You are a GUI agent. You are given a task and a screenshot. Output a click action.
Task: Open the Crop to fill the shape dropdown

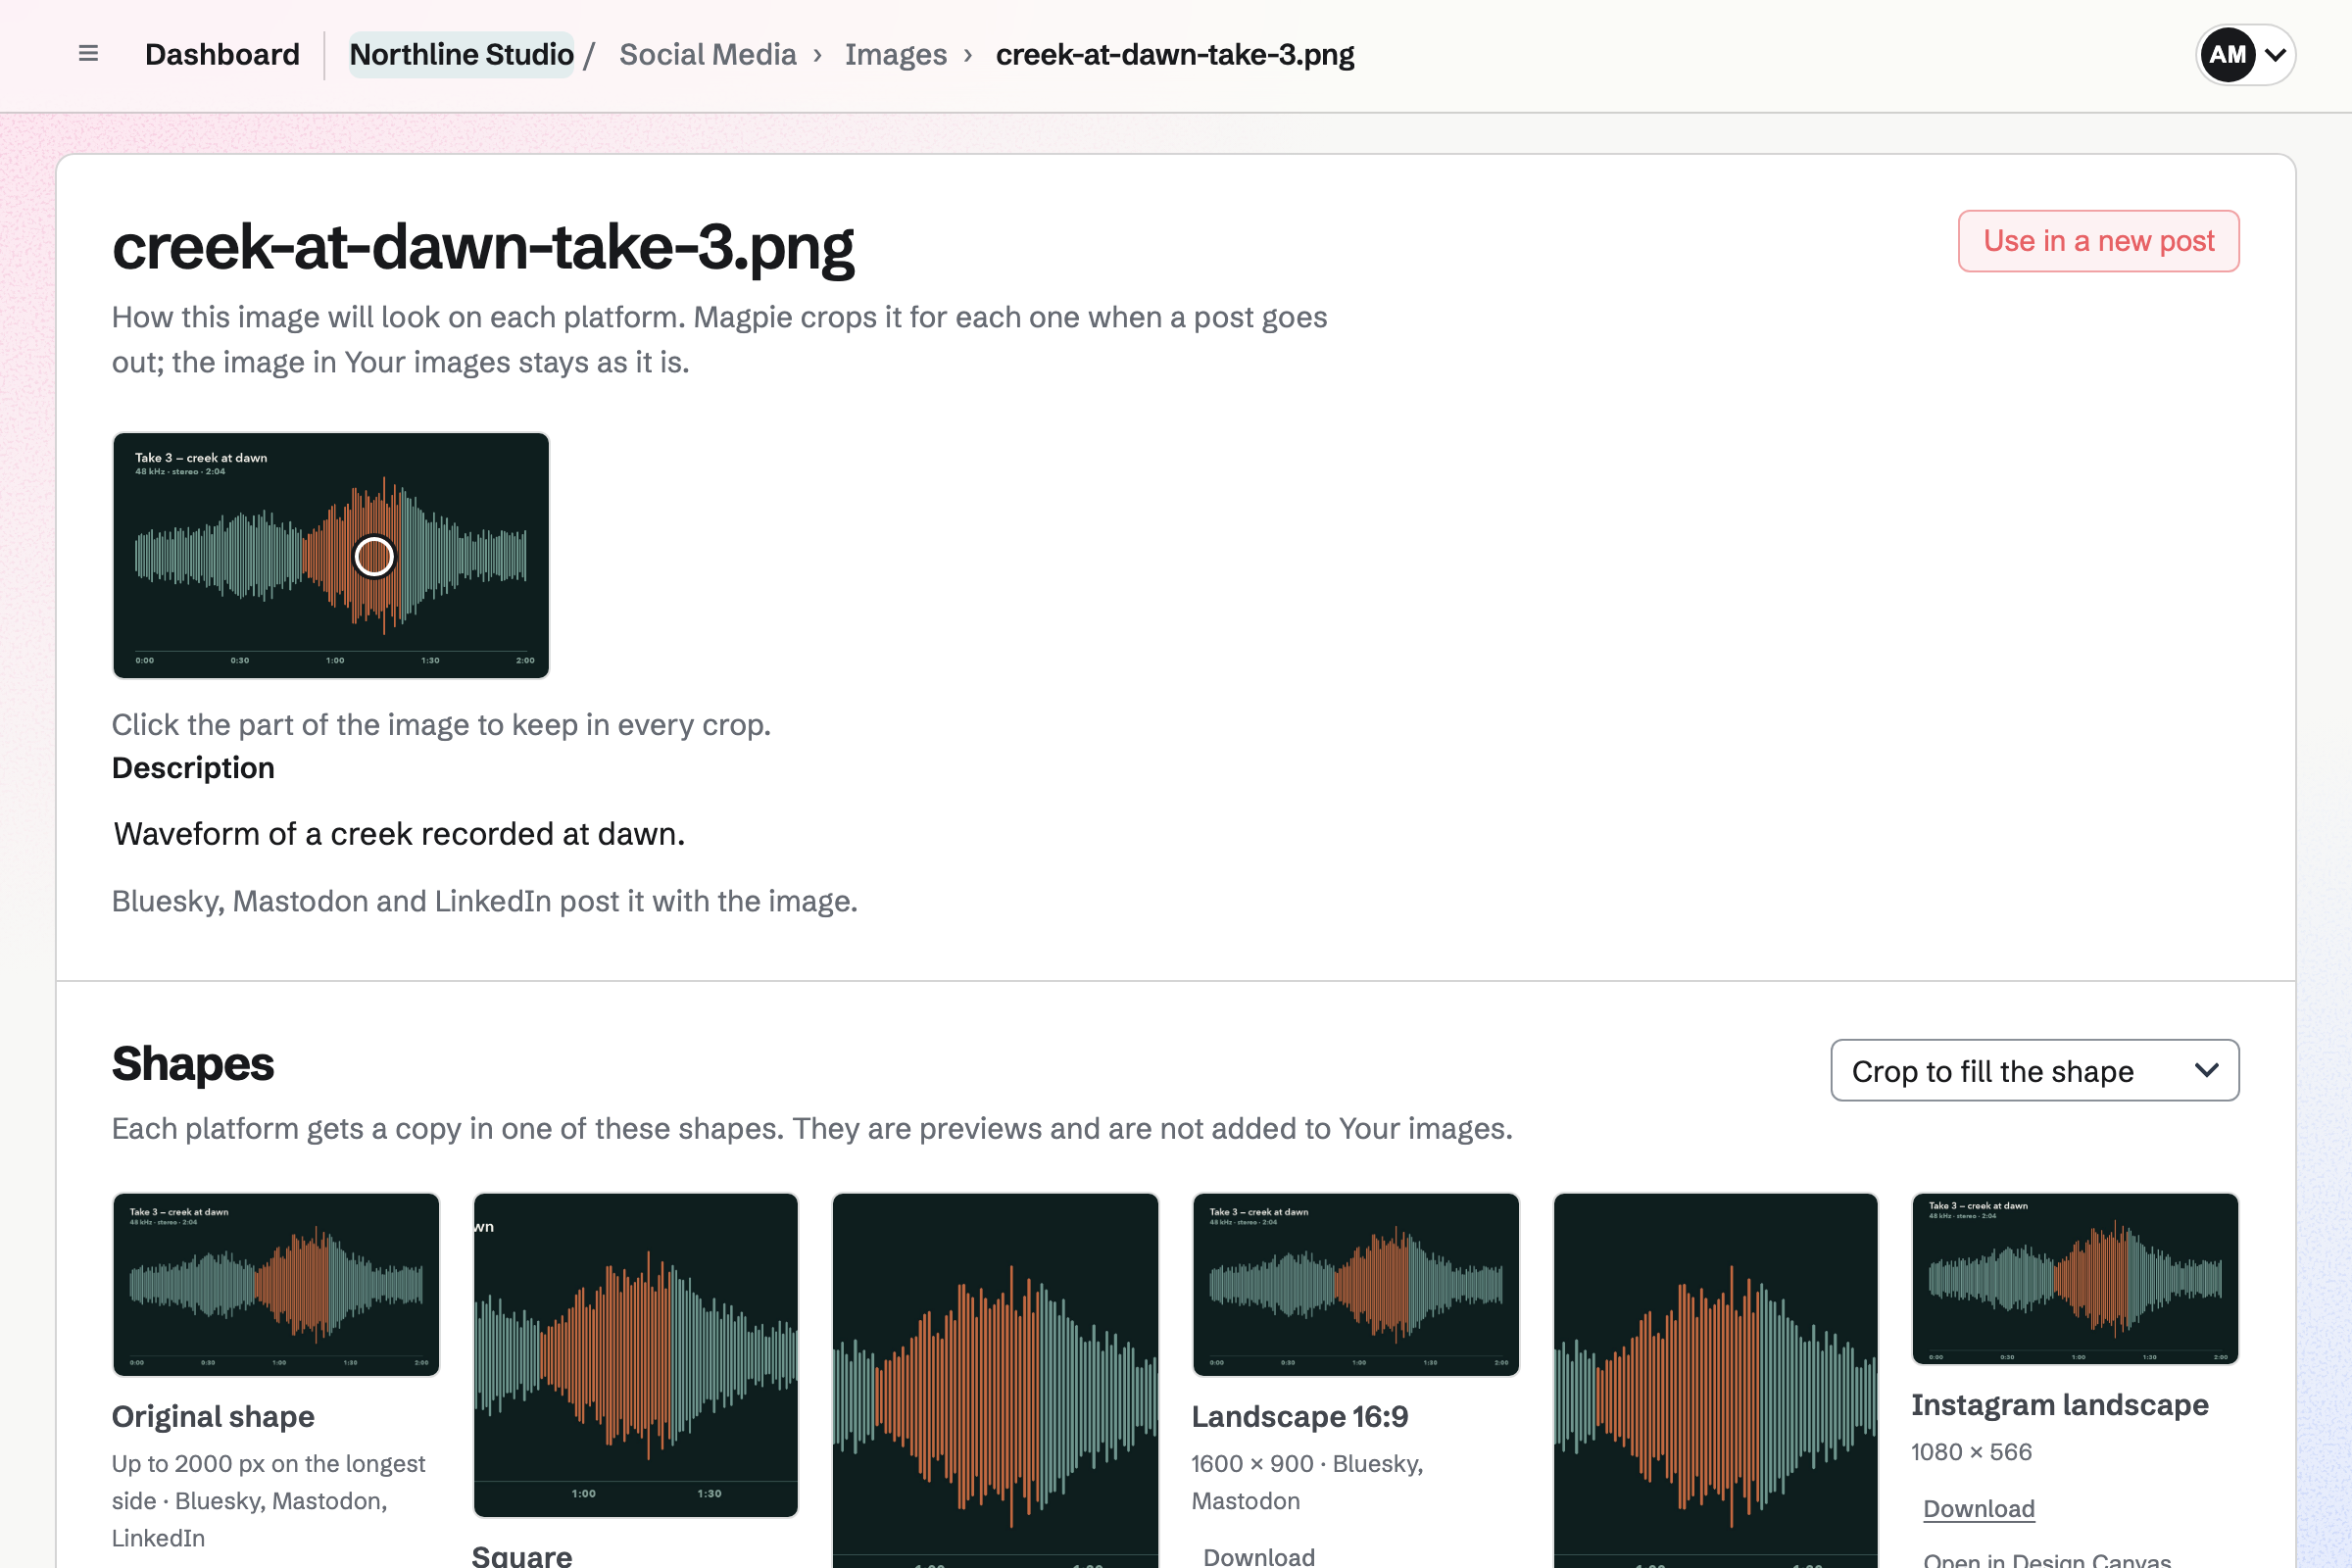coord(2034,1070)
